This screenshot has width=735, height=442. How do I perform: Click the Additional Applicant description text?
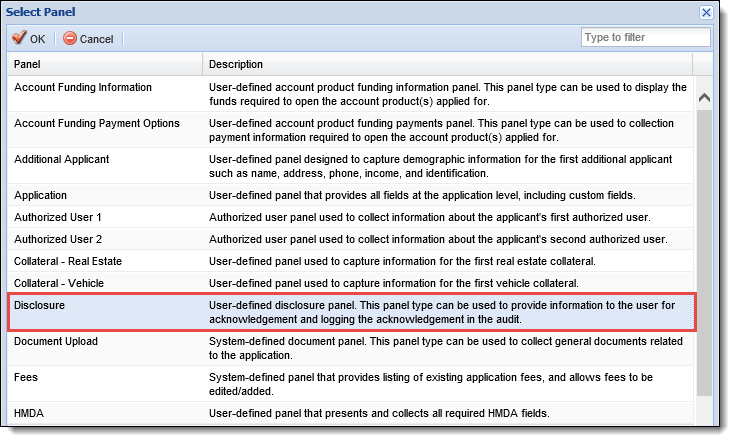pyautogui.click(x=441, y=166)
